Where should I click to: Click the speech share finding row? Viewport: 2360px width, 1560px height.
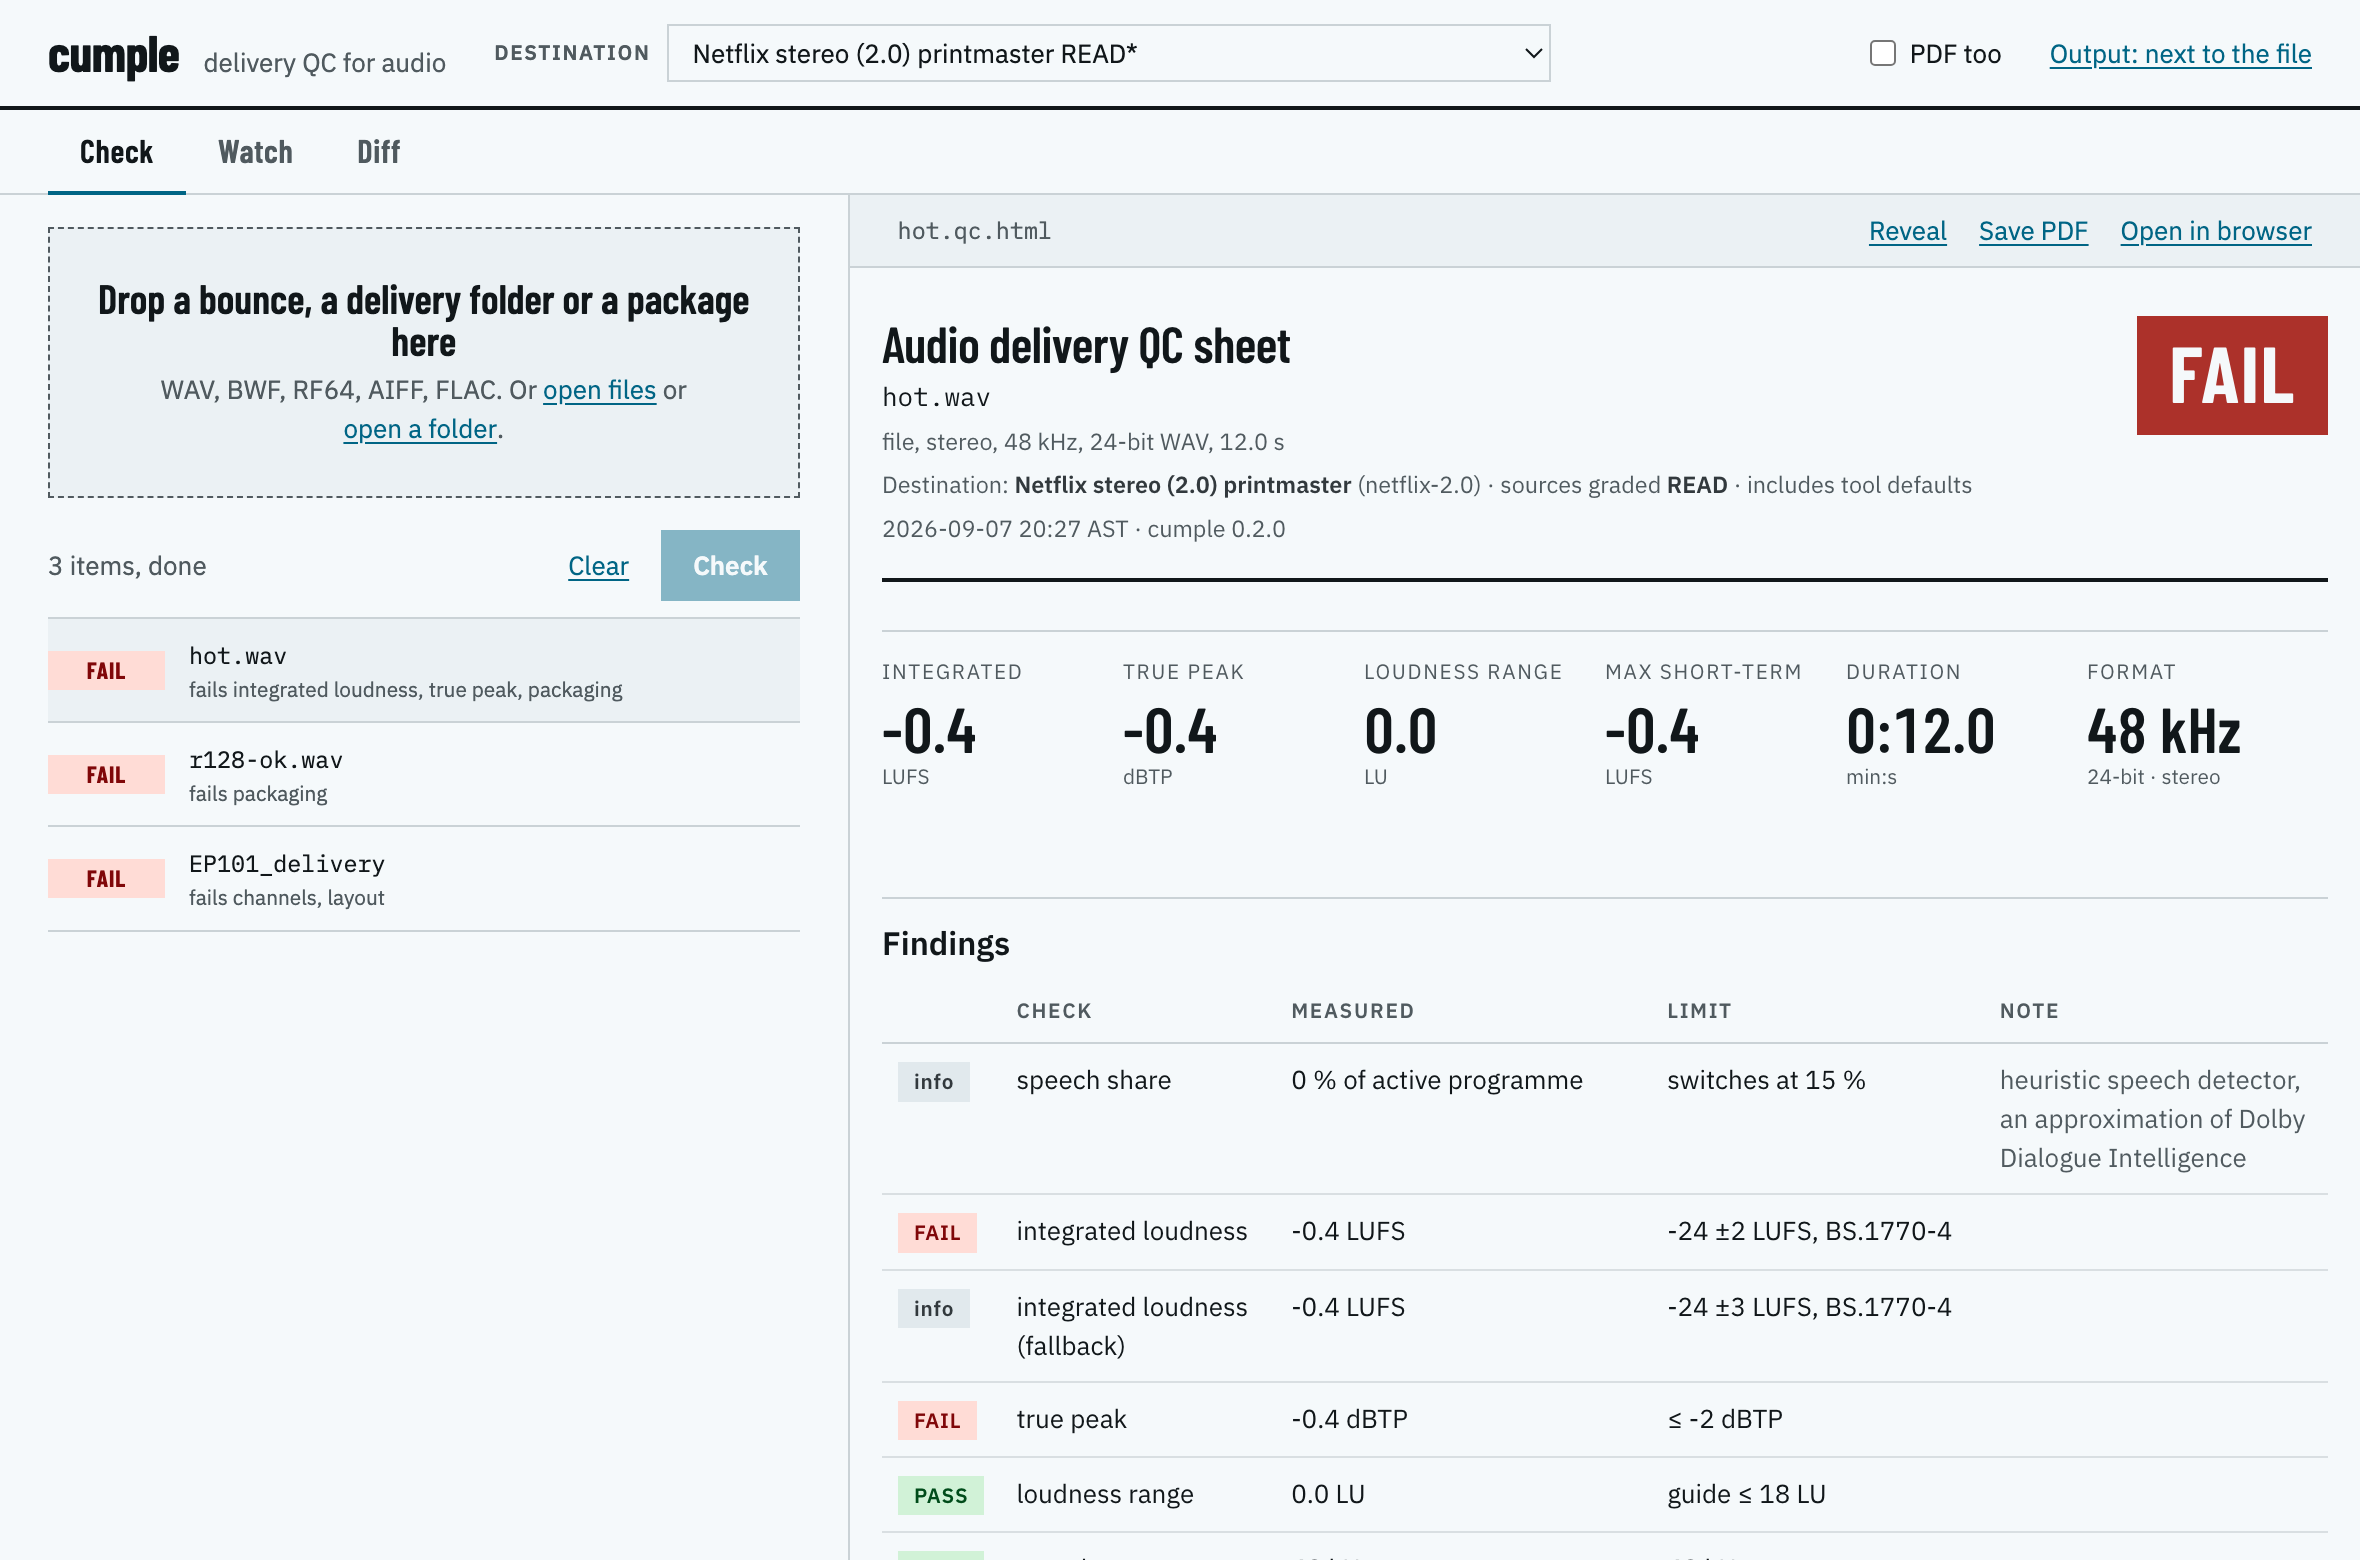1605,1119
